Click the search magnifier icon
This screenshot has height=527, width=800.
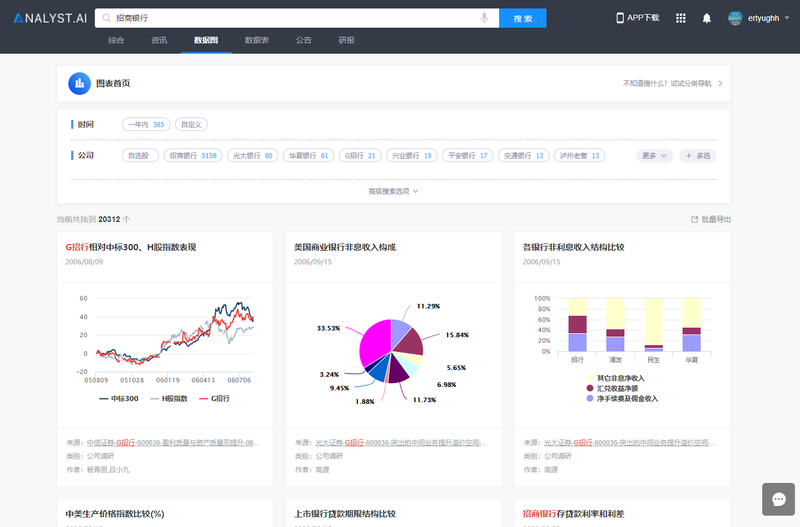pyautogui.click(x=106, y=18)
